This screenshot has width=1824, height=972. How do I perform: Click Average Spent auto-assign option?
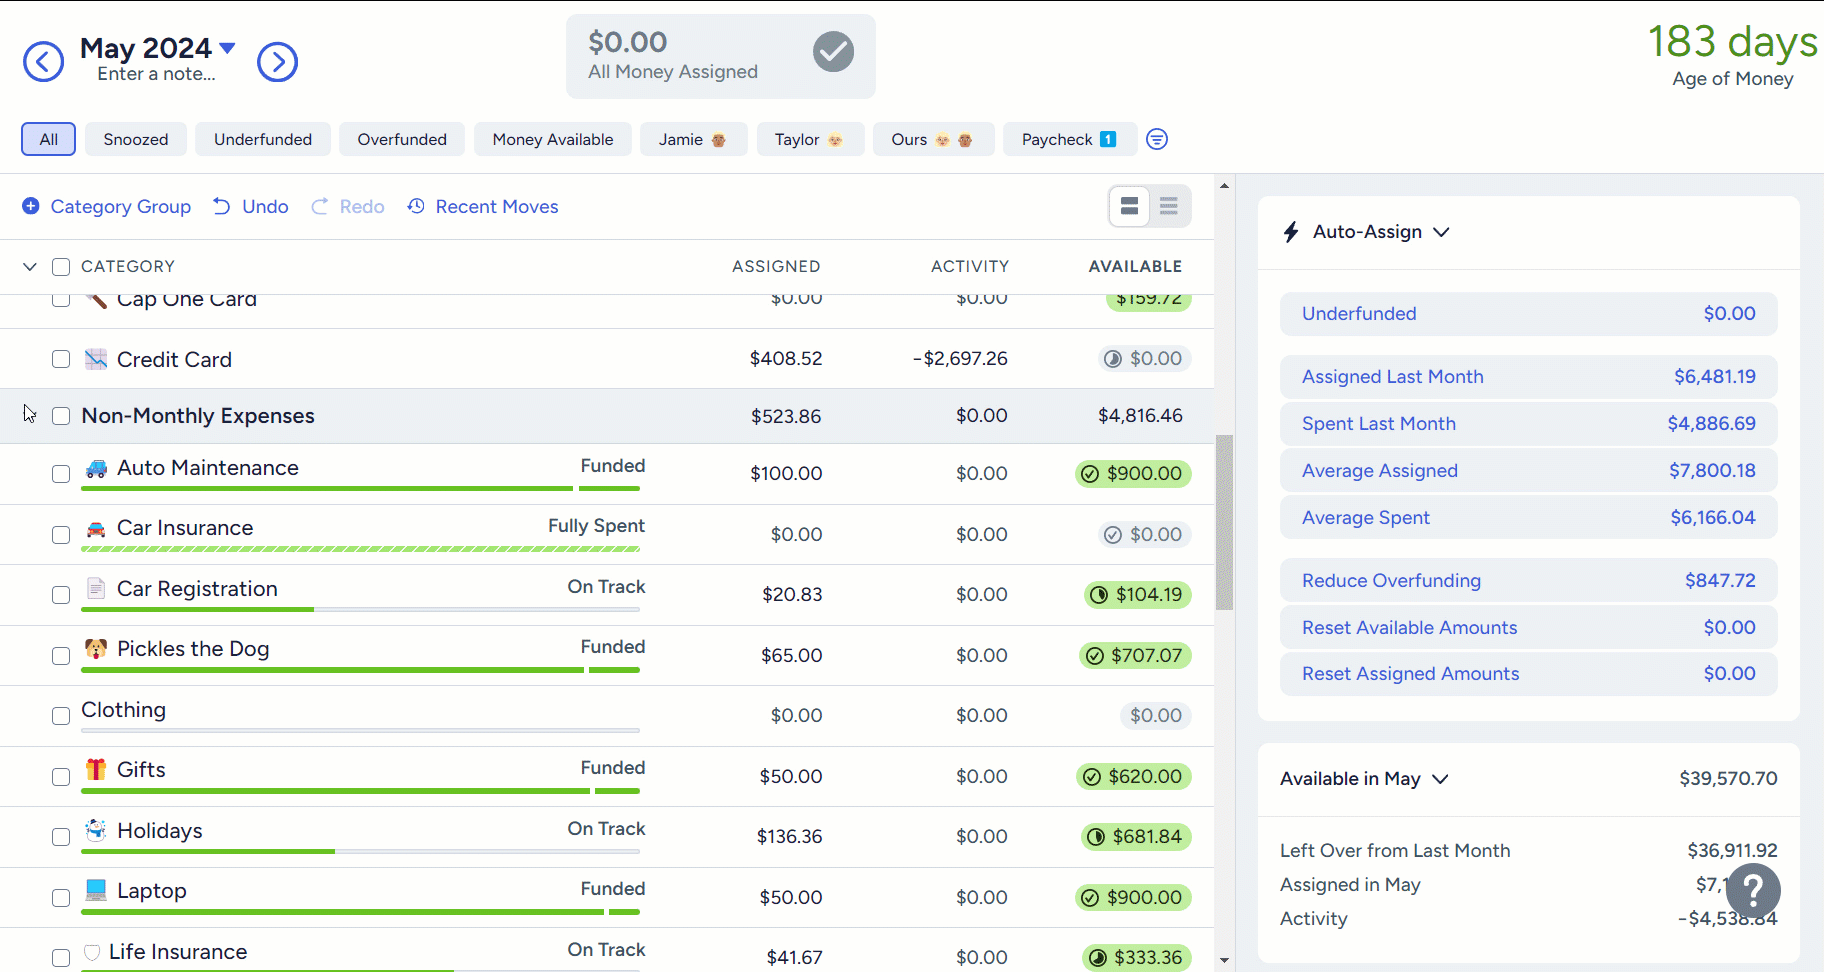pos(1529,518)
